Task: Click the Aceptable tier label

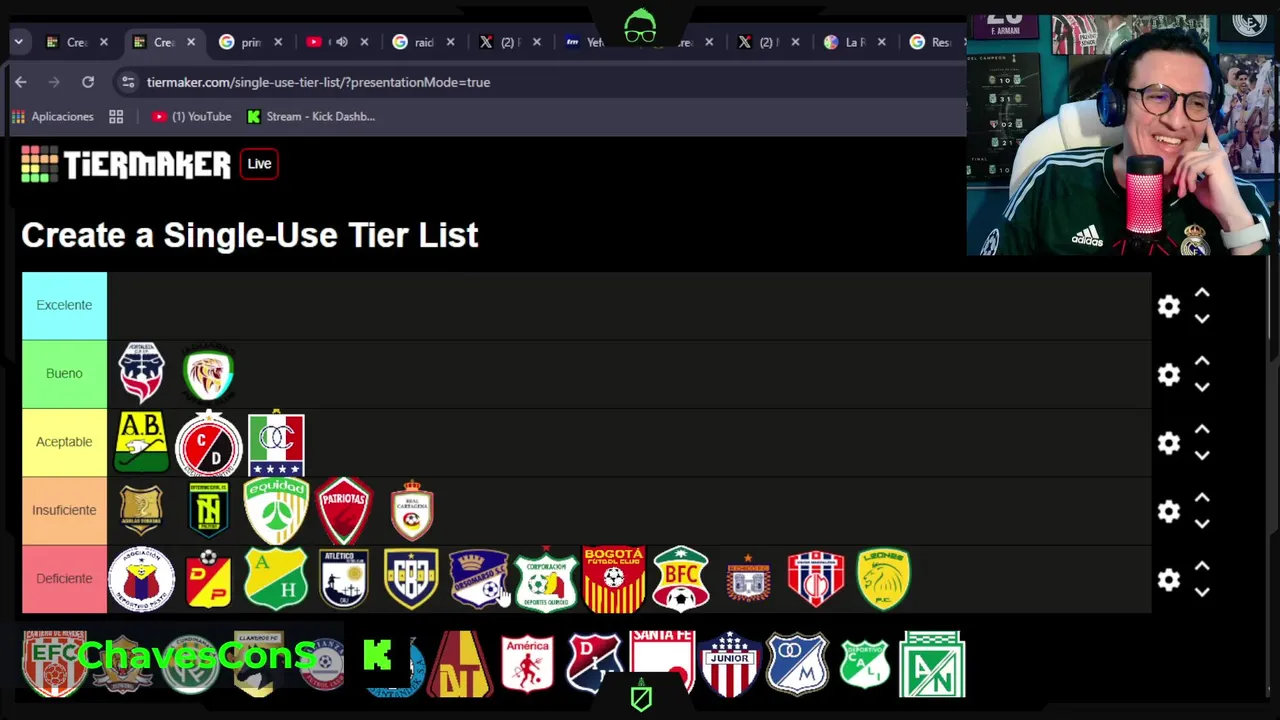Action: click(64, 442)
